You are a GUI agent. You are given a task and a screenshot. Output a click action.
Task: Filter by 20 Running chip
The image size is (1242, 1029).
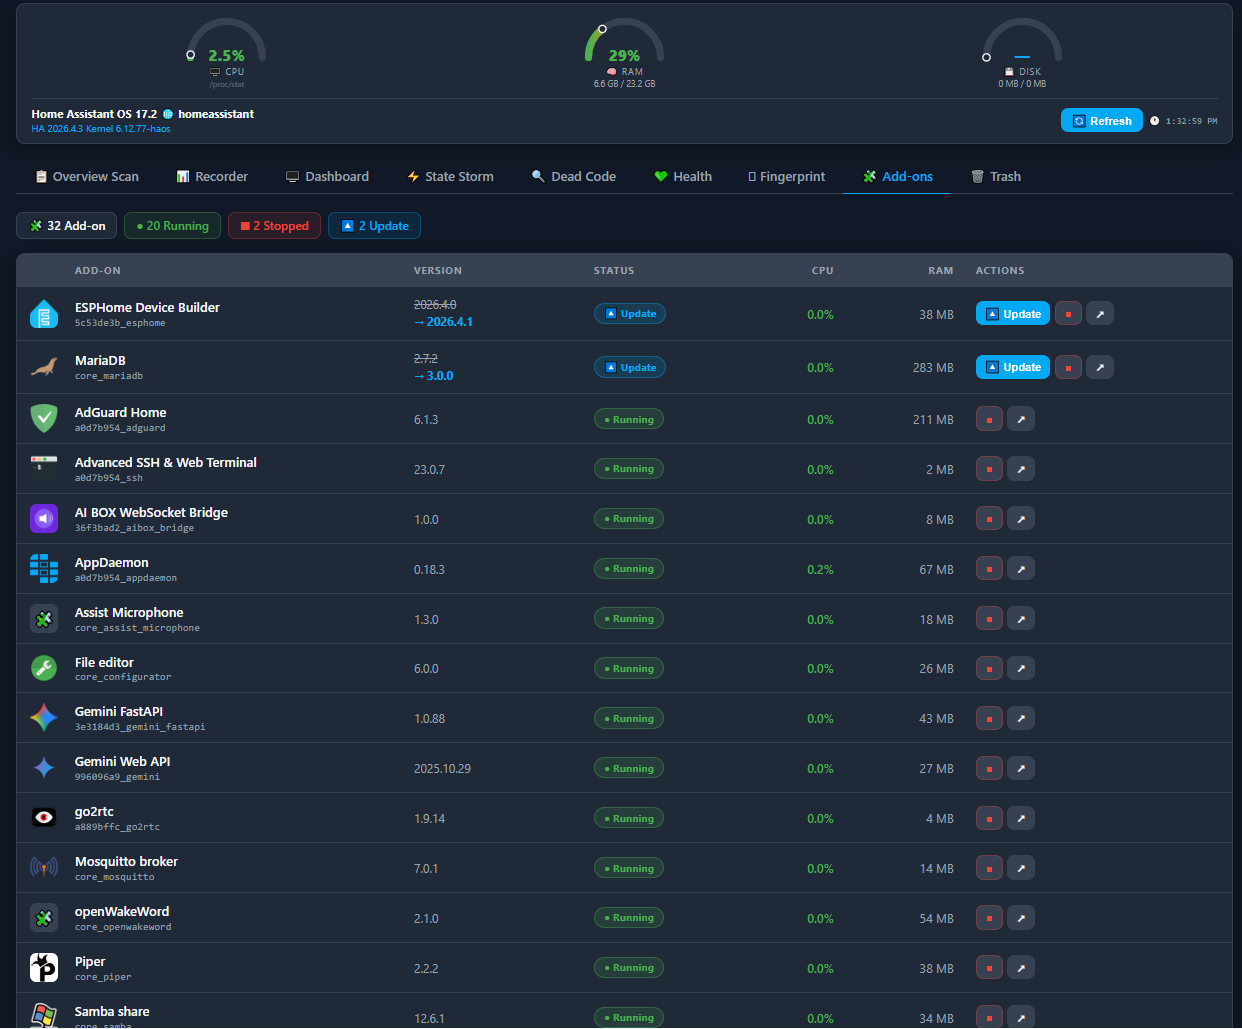(x=172, y=226)
